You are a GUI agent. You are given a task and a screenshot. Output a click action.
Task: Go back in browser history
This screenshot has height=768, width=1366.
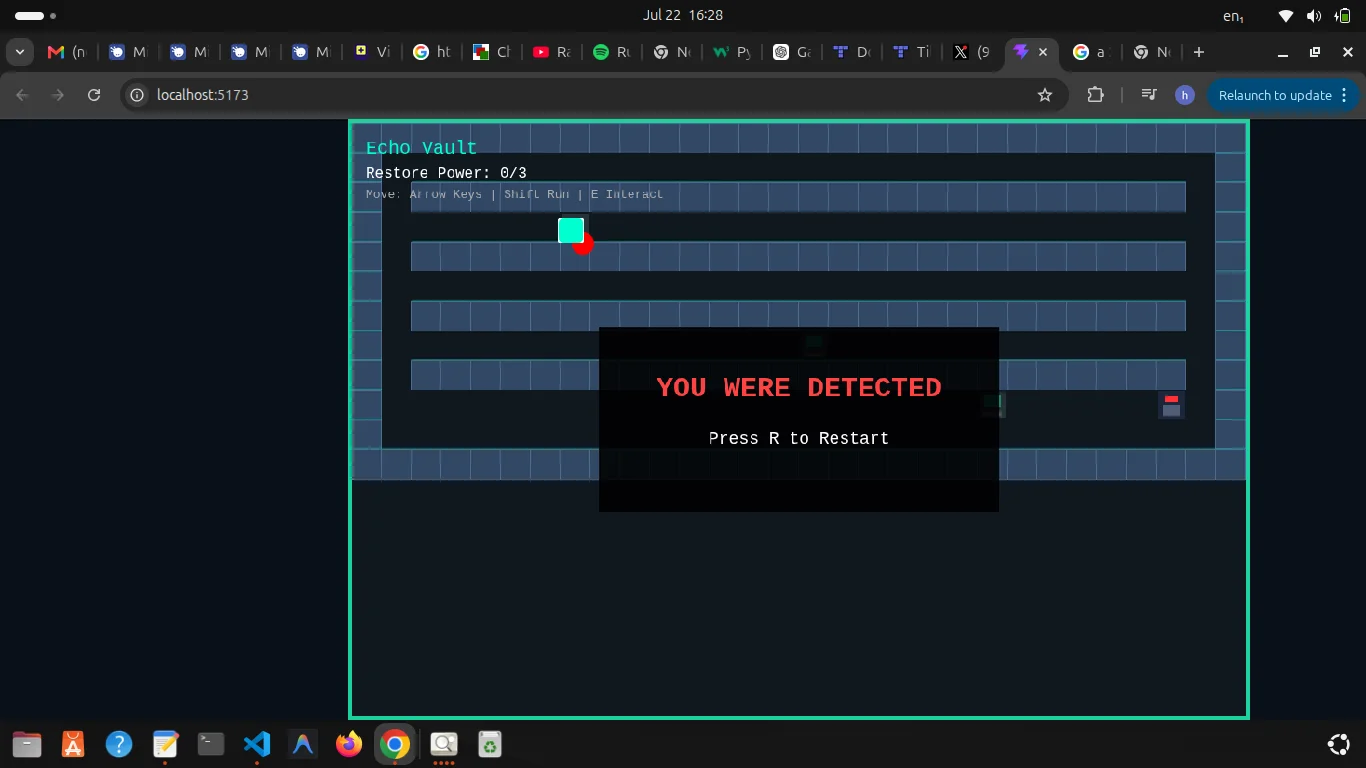point(22,95)
